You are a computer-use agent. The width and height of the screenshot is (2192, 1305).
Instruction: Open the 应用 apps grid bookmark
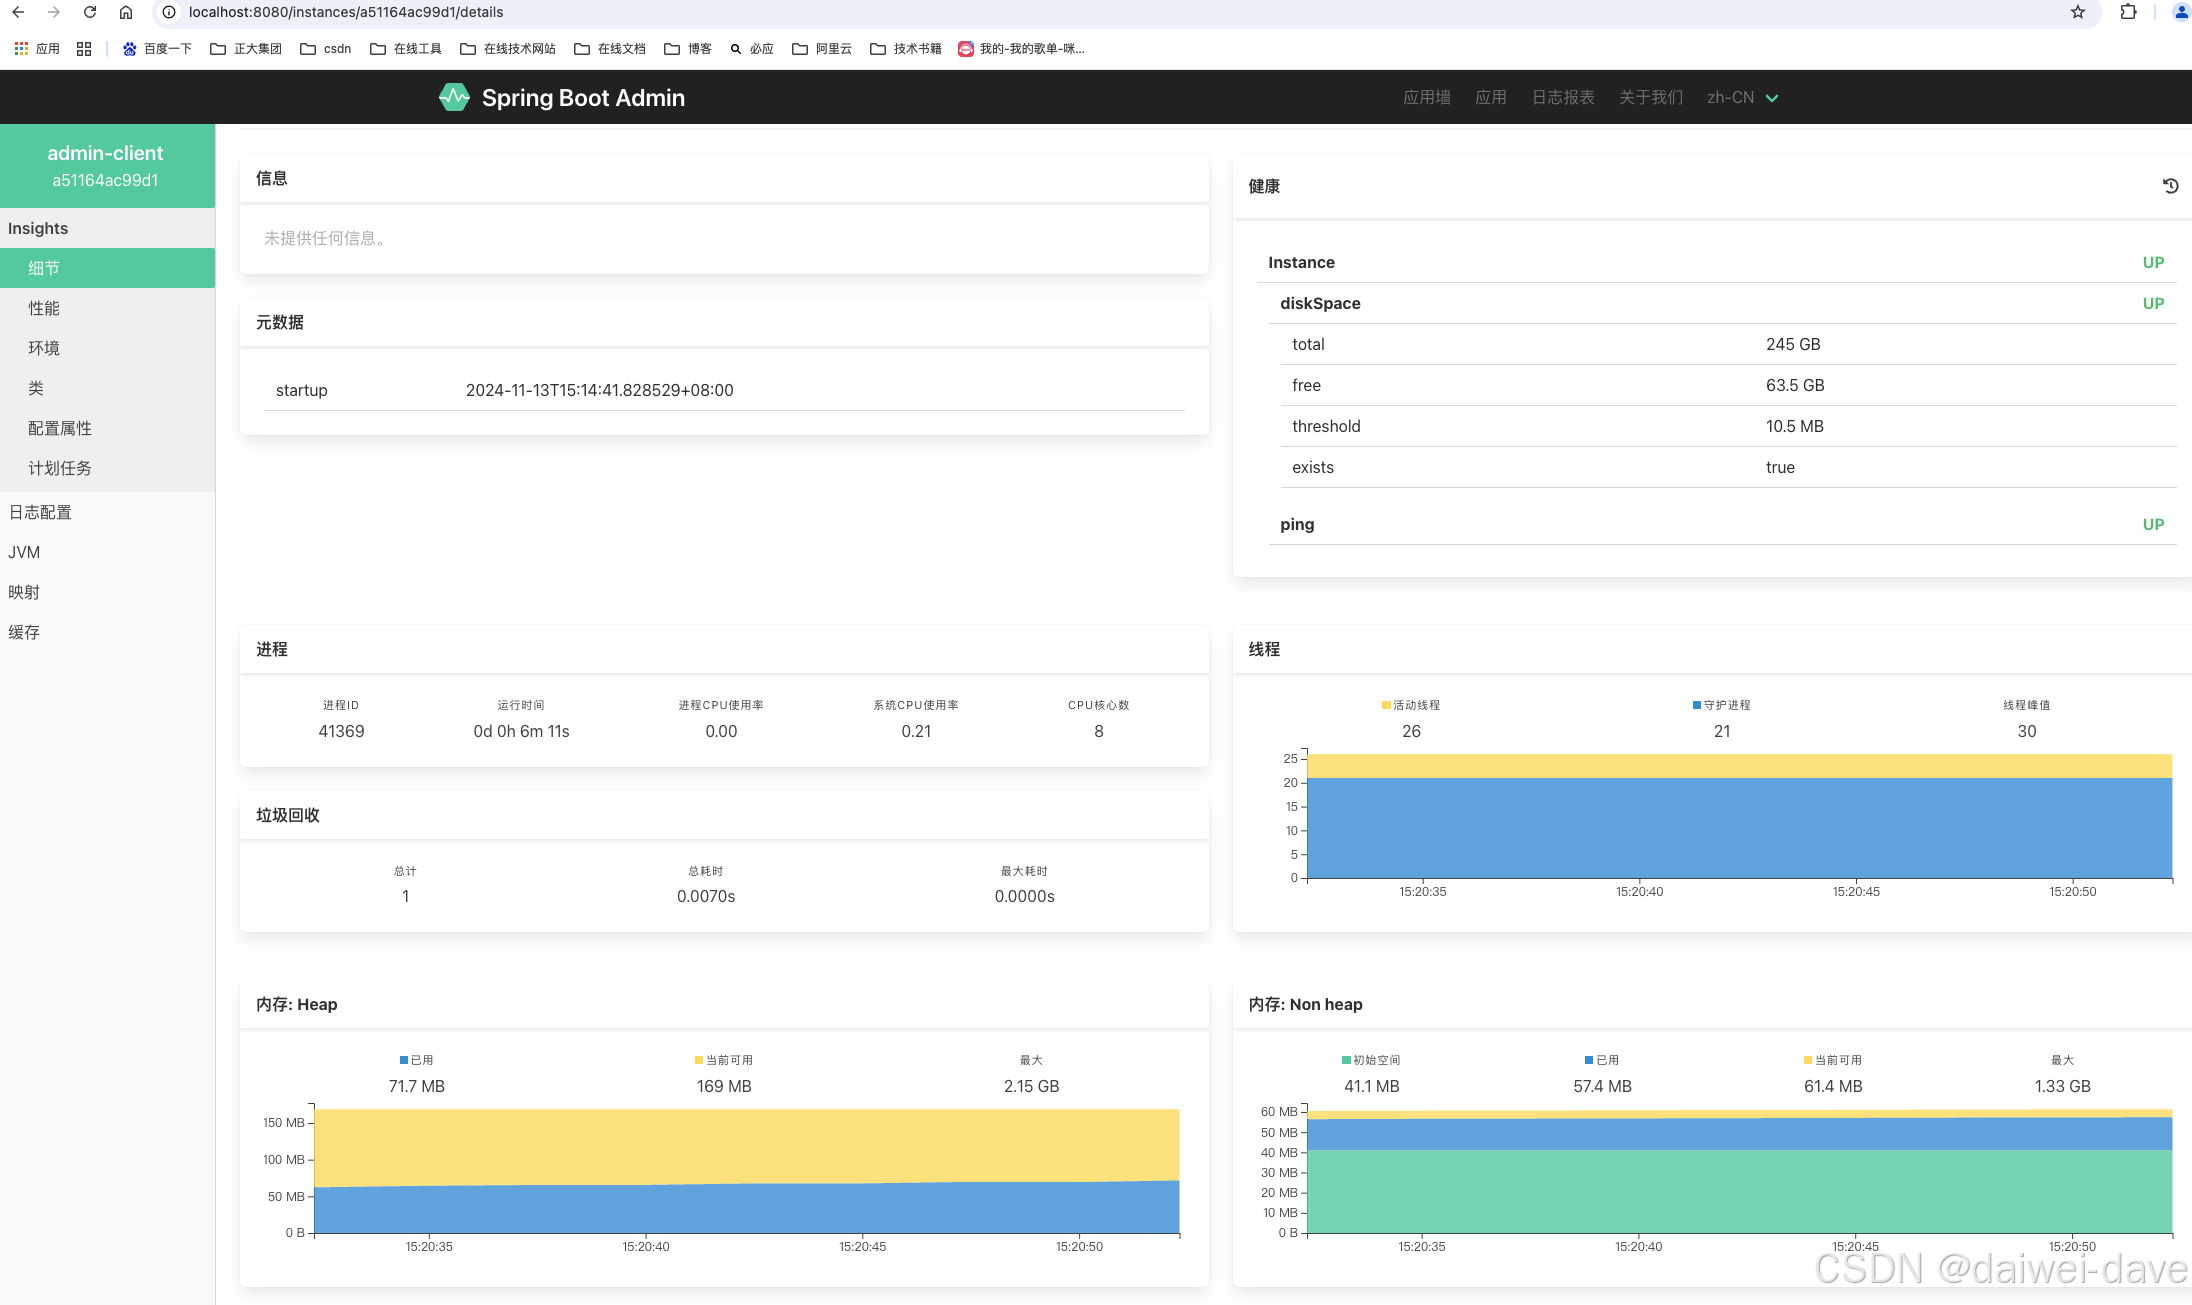tap(37, 48)
